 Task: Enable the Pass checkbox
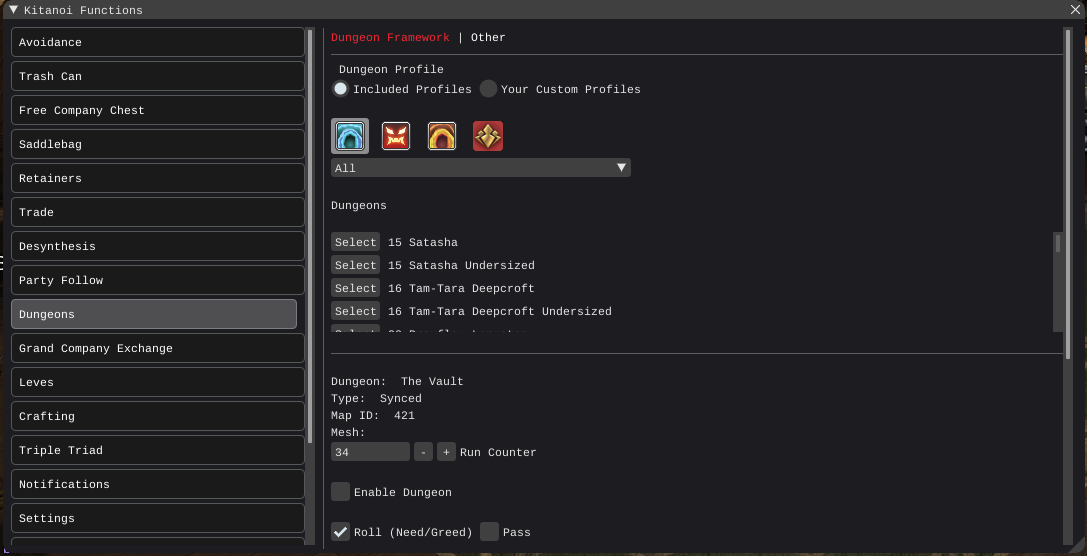(489, 532)
